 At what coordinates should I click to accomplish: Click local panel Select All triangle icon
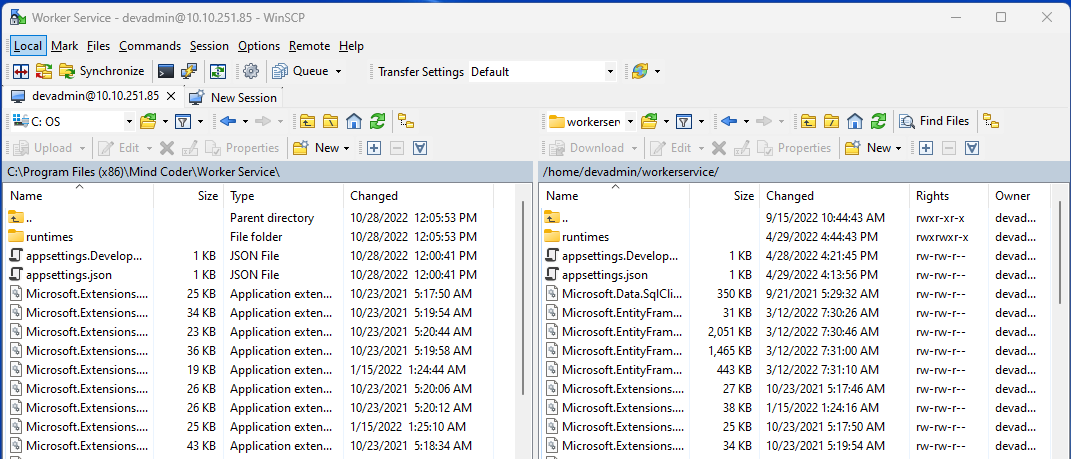(420, 148)
